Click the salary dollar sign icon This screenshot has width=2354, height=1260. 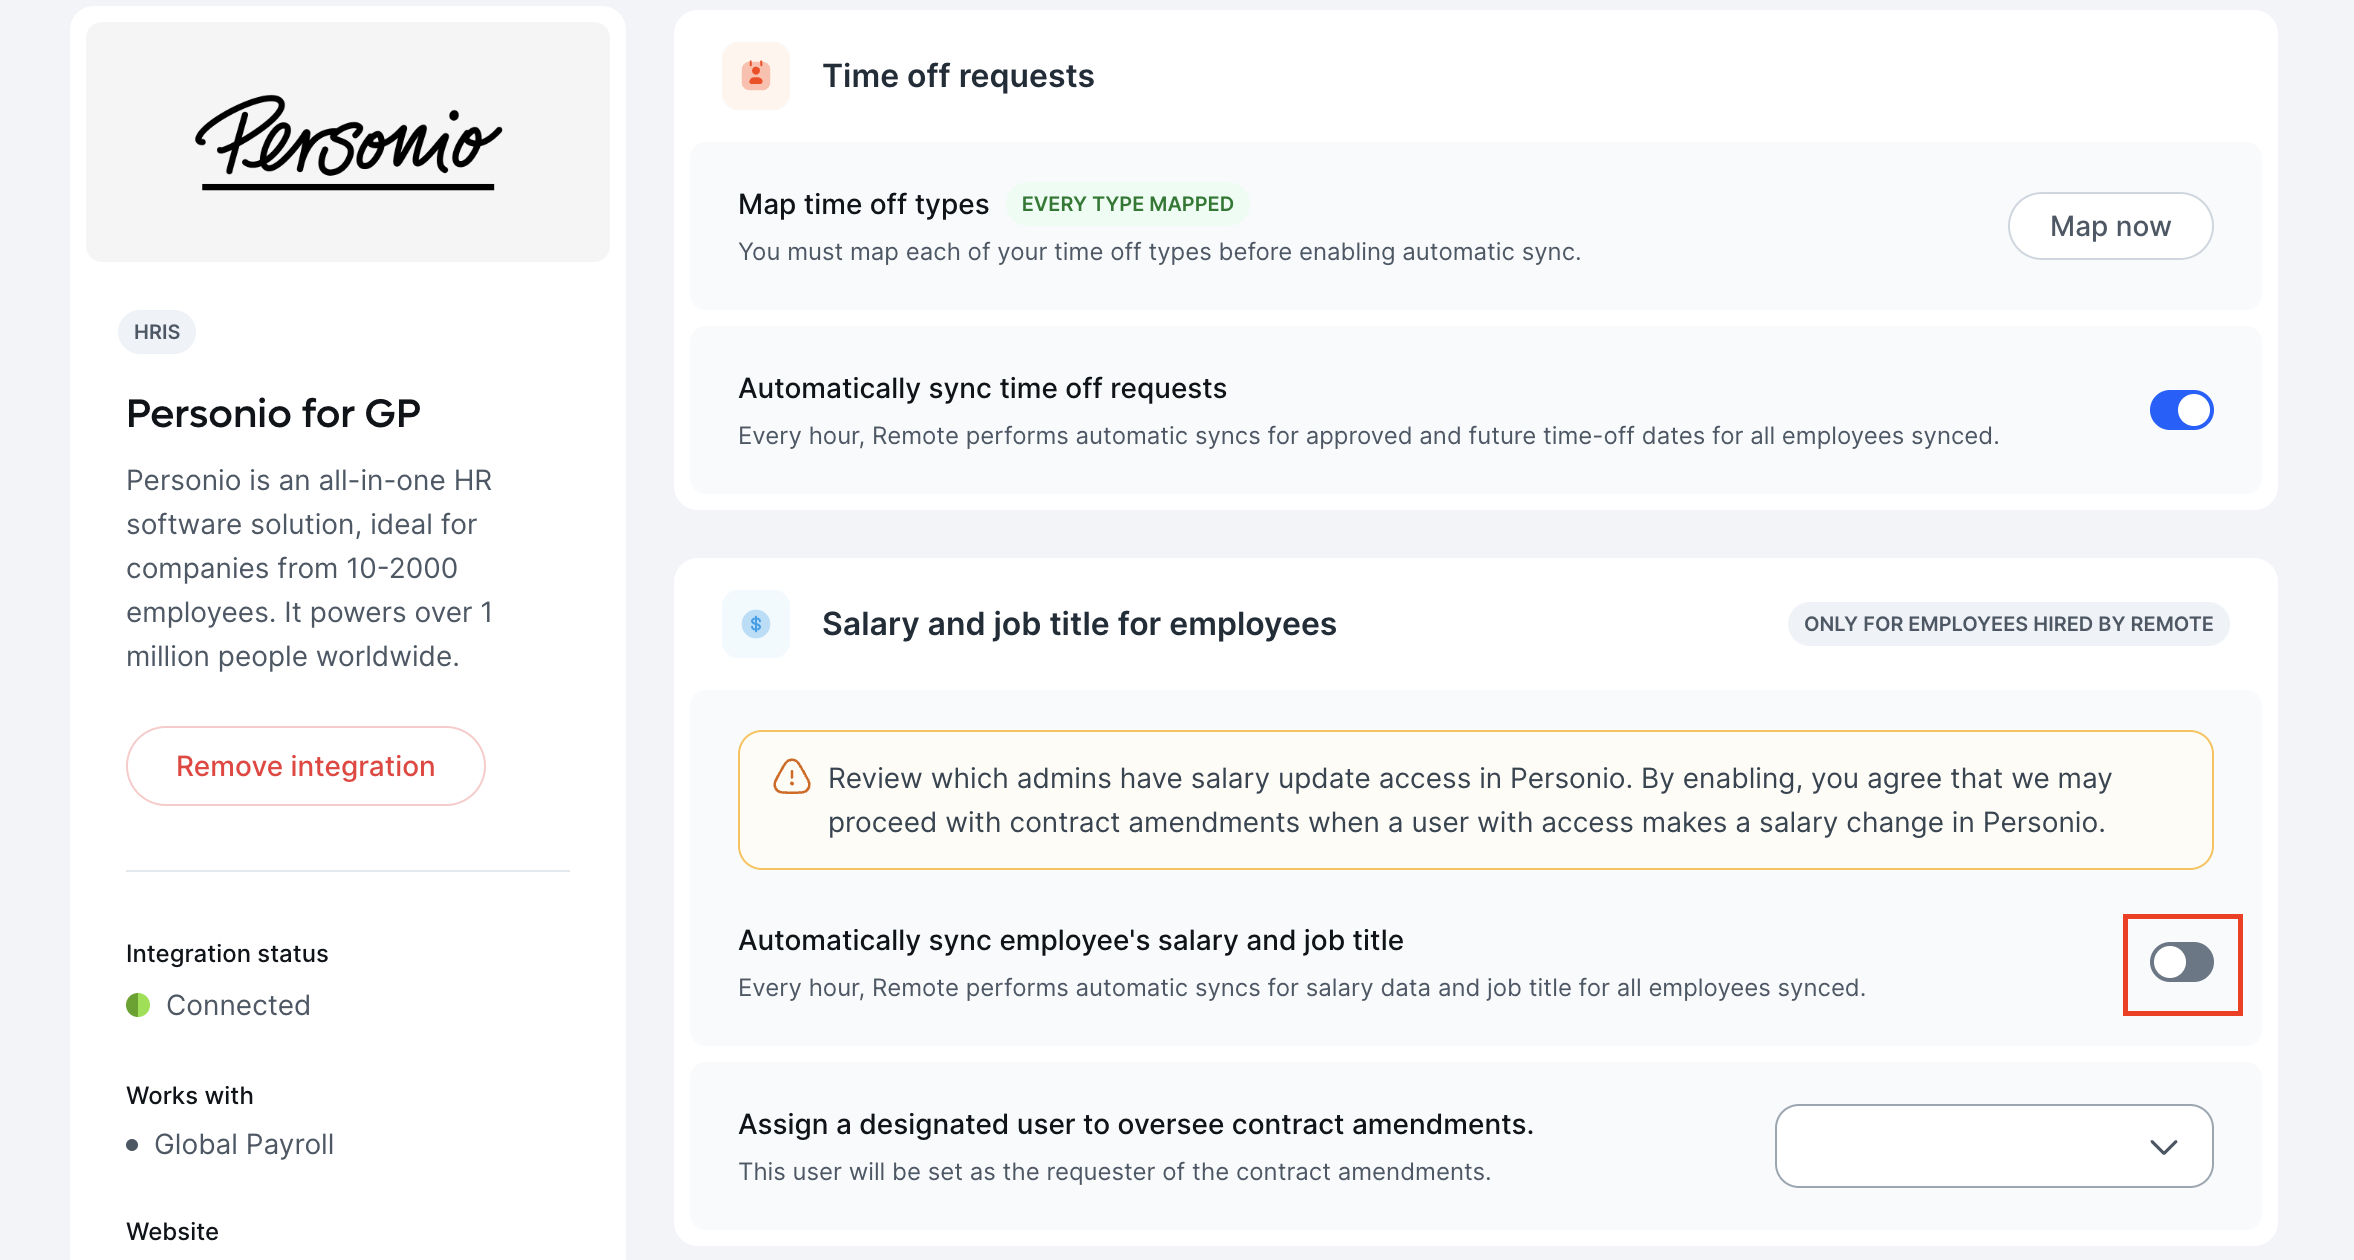click(x=756, y=624)
